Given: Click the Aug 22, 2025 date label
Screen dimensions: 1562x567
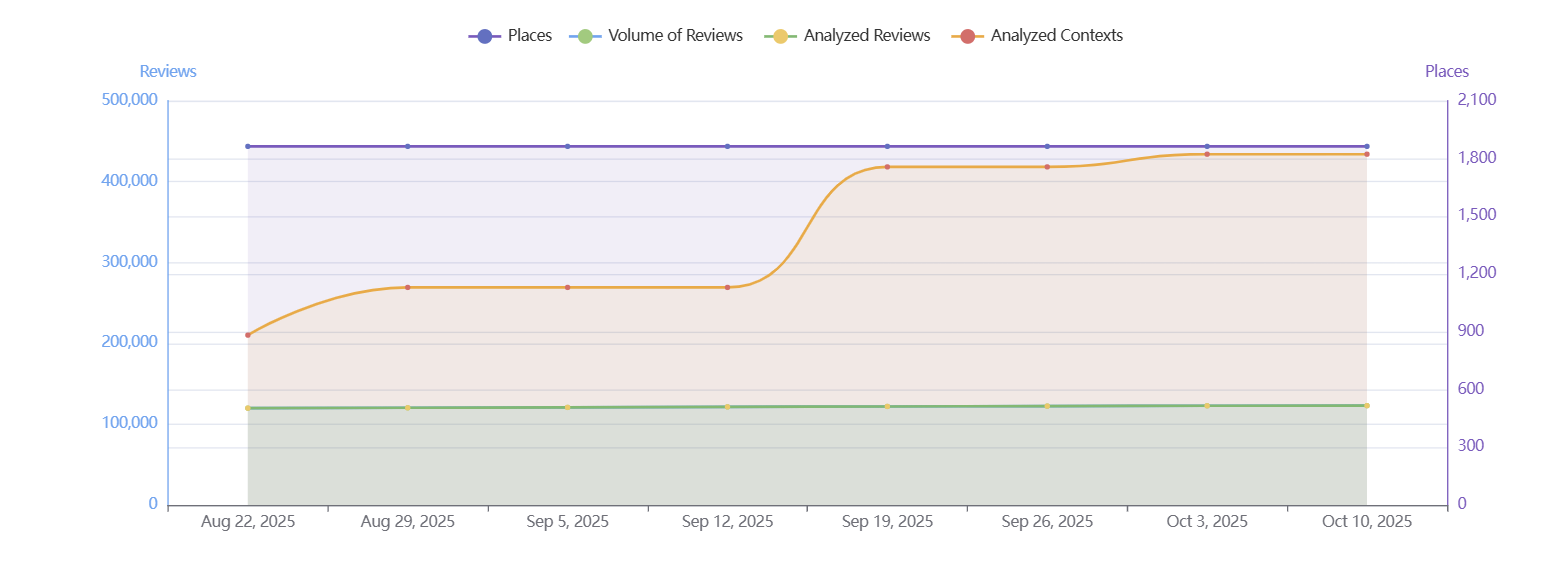Looking at the screenshot, I should click(248, 522).
